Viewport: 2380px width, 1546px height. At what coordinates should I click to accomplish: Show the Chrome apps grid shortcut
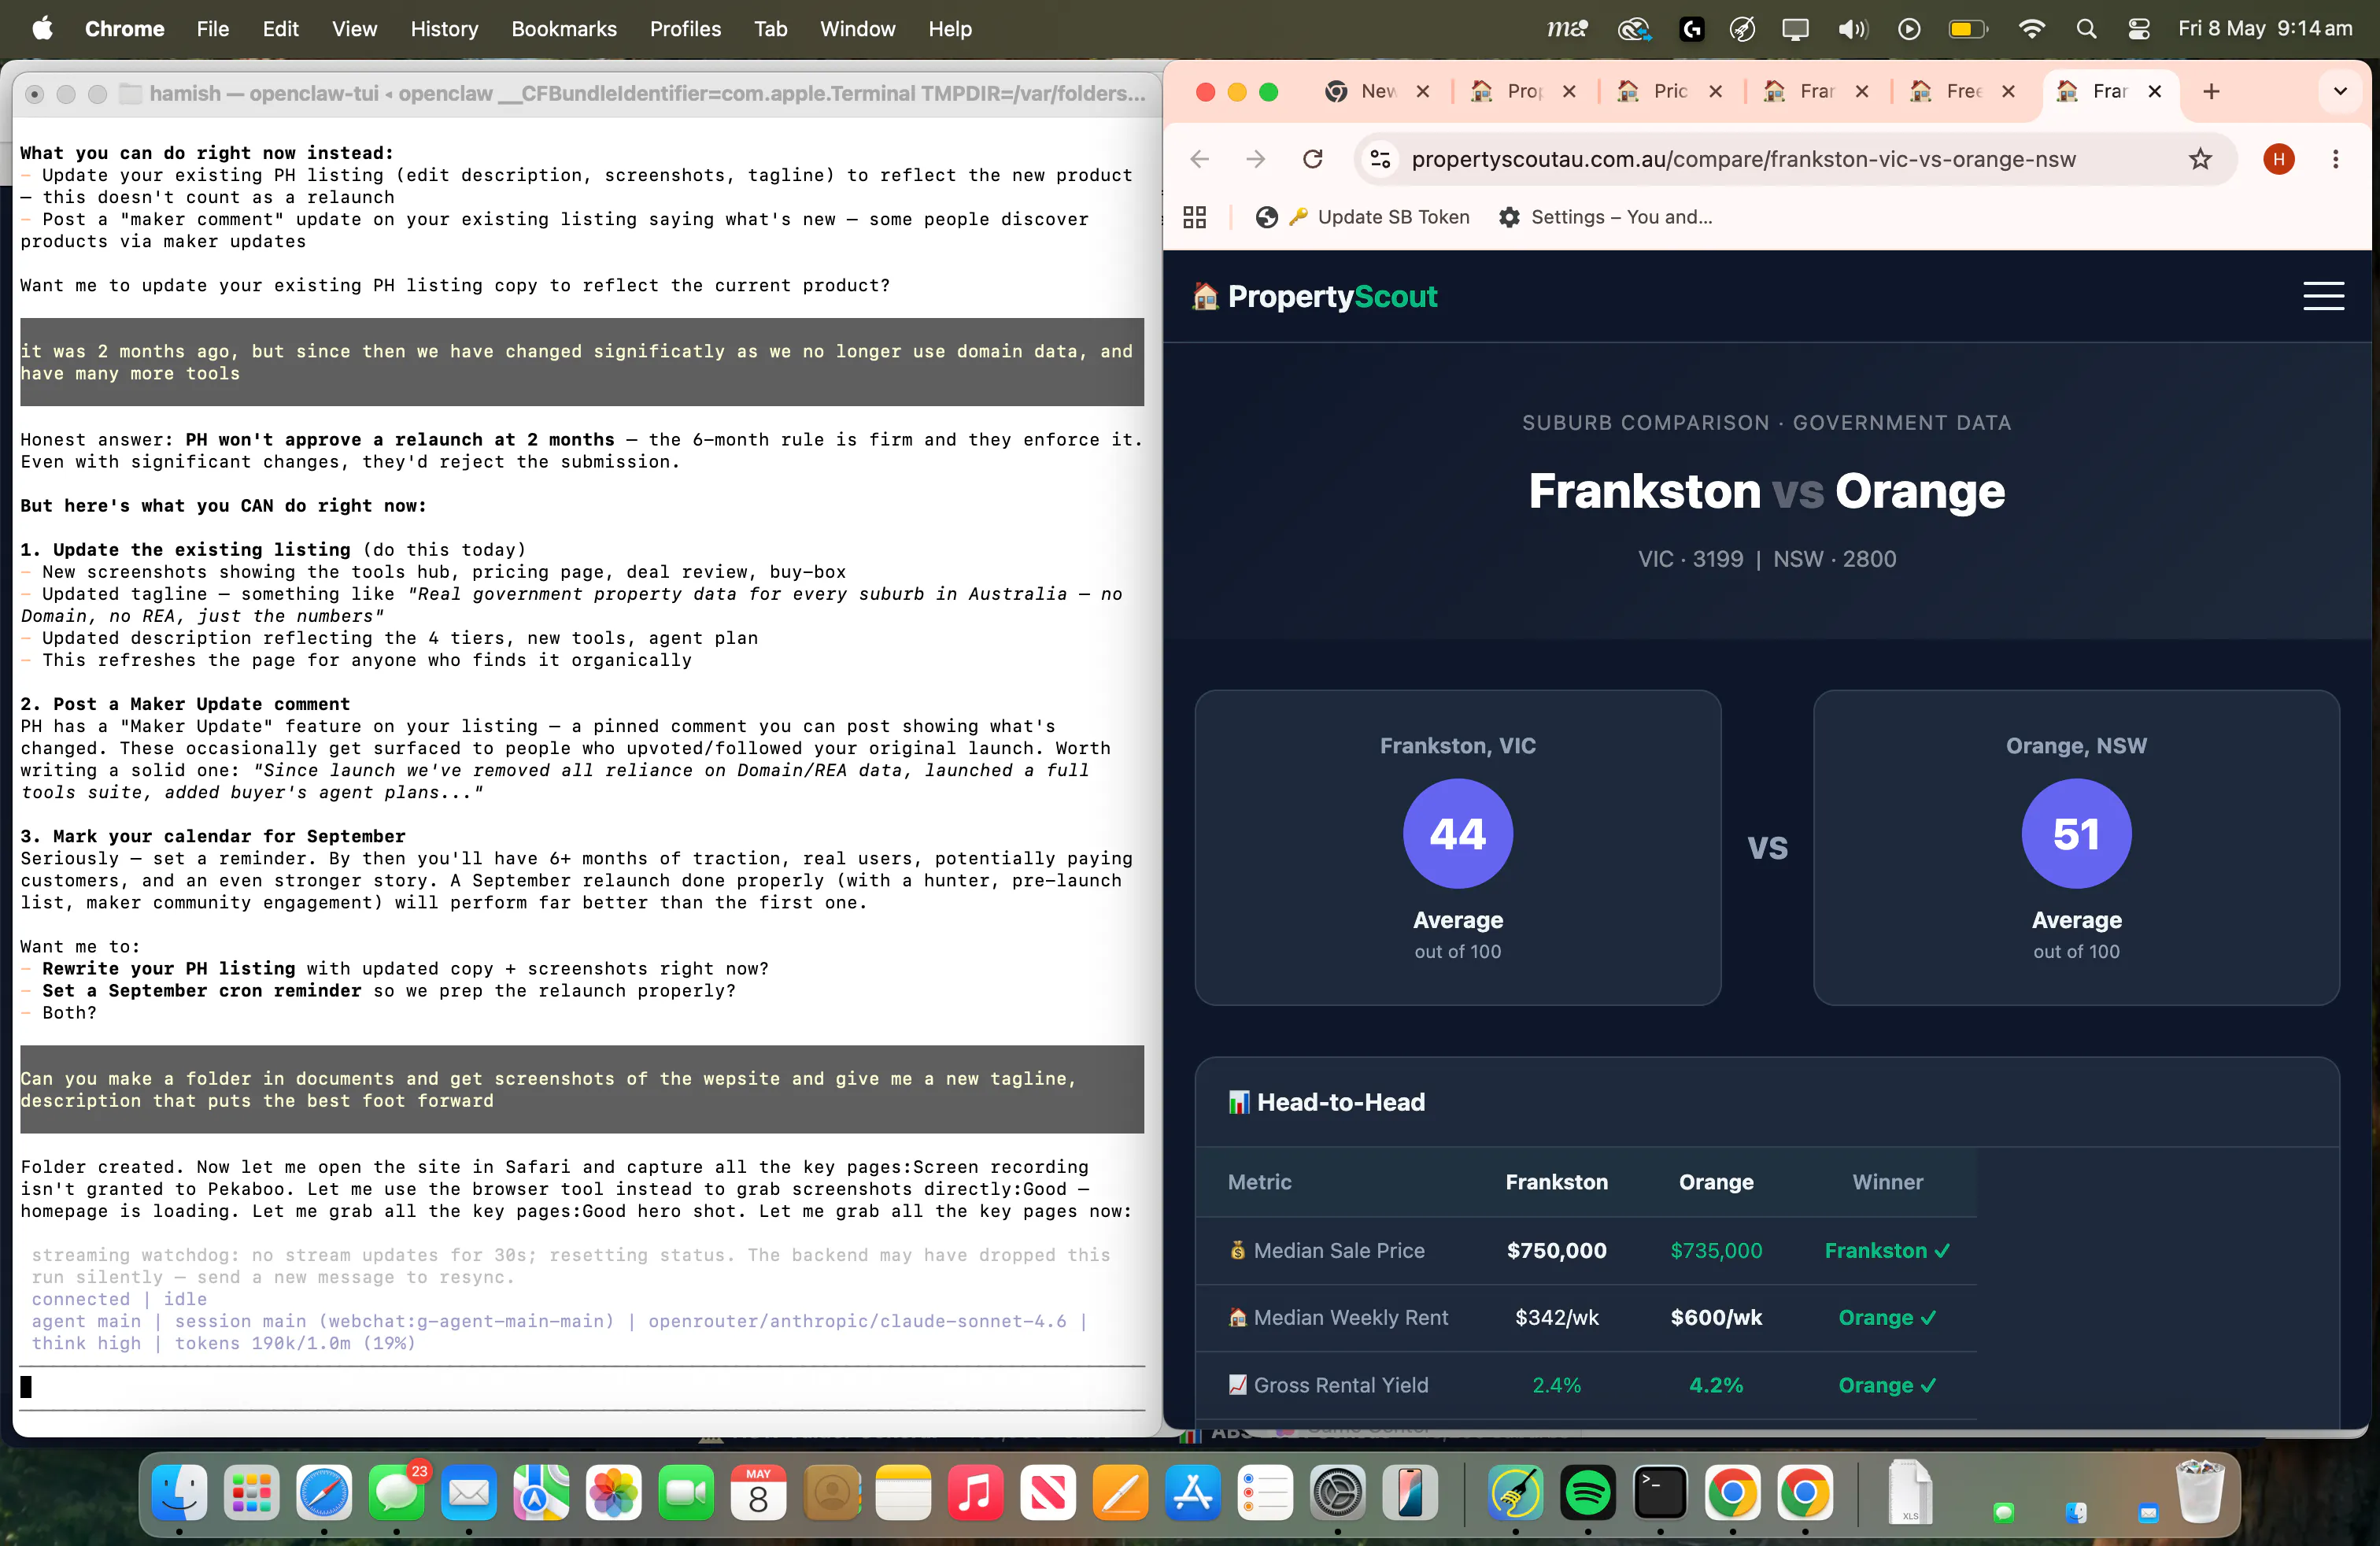(1194, 217)
